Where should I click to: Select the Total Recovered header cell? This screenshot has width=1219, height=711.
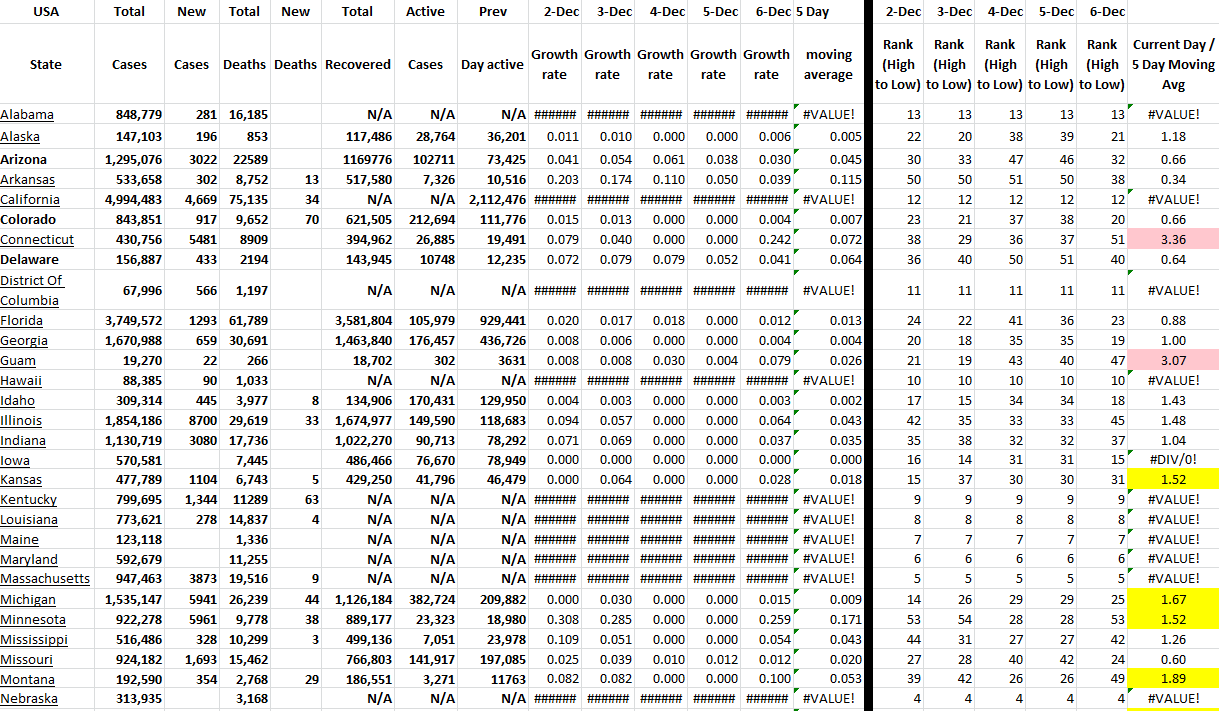(x=357, y=64)
